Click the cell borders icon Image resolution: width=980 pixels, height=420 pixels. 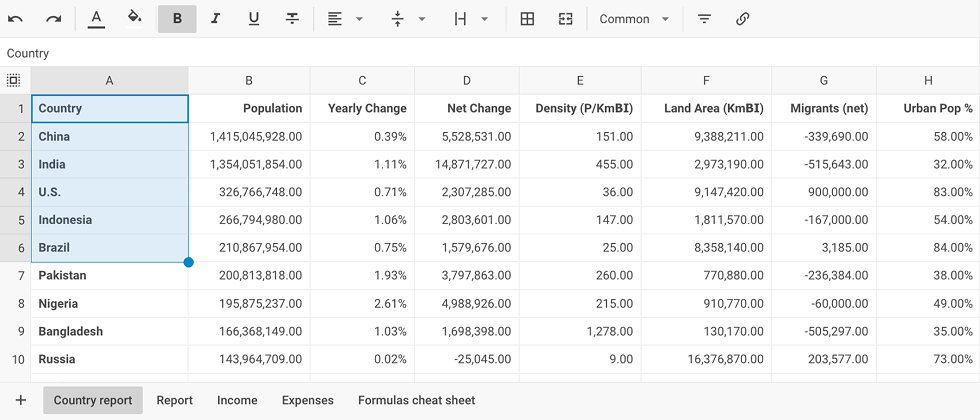(527, 19)
